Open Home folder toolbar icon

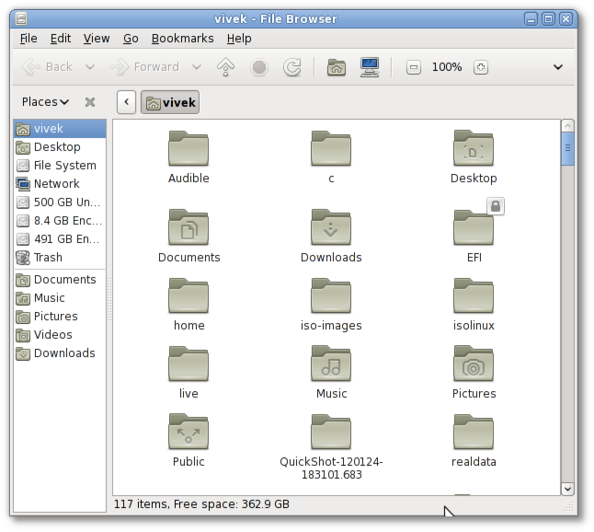(336, 67)
